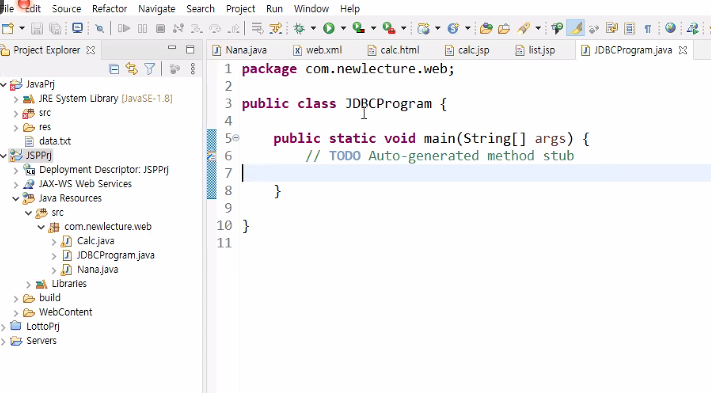Click the Coverage run icon
This screenshot has height=393, width=711.
click(x=359, y=29)
